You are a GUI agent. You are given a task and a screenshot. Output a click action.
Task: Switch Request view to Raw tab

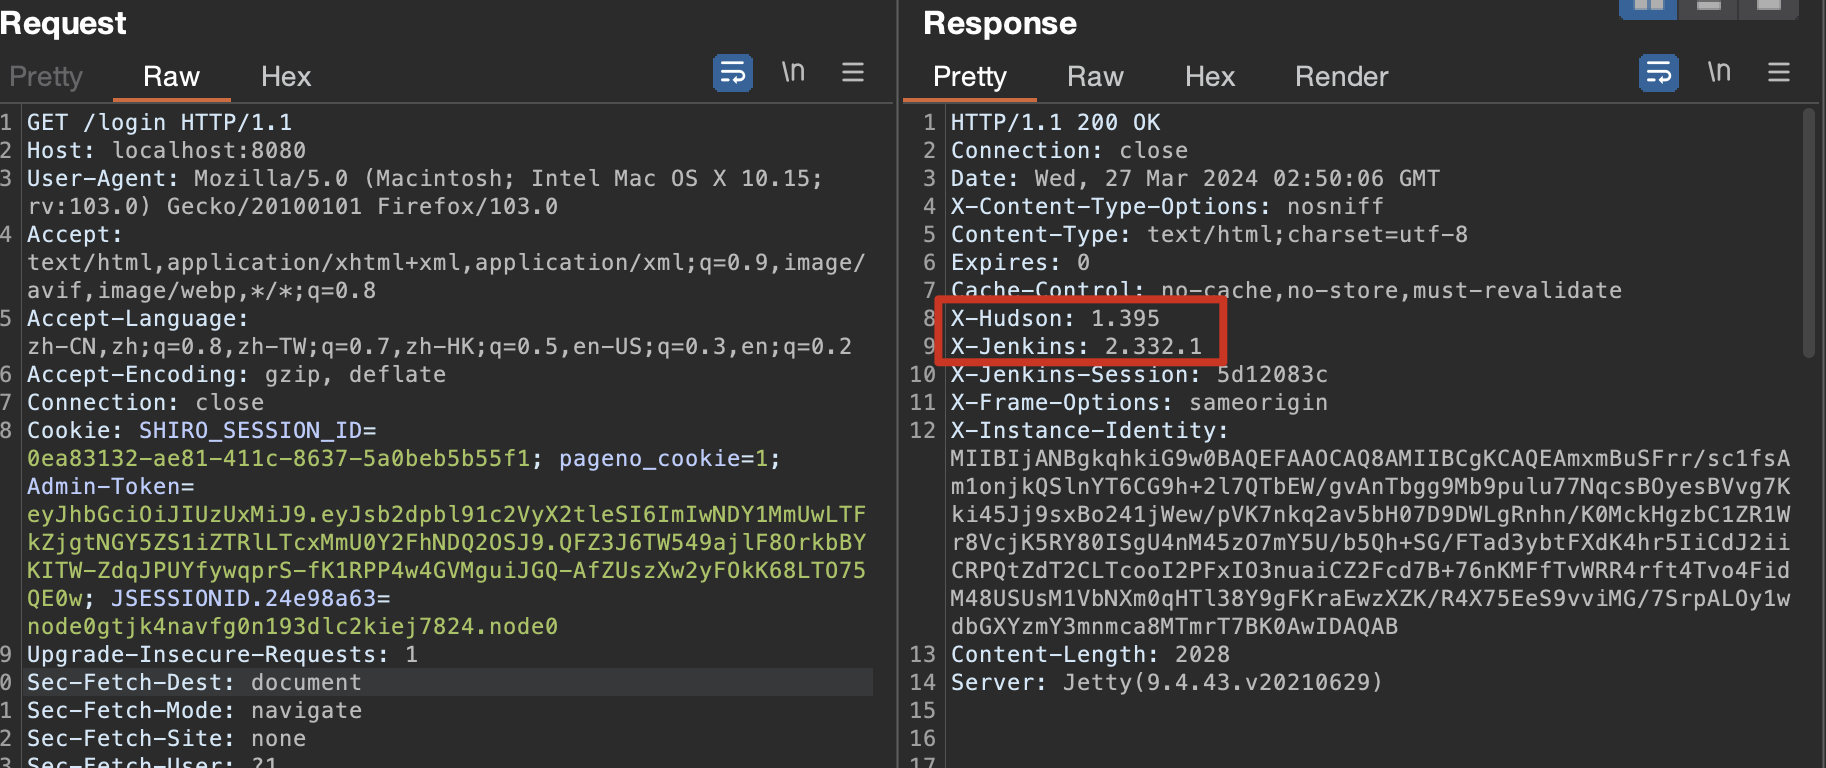pos(171,76)
